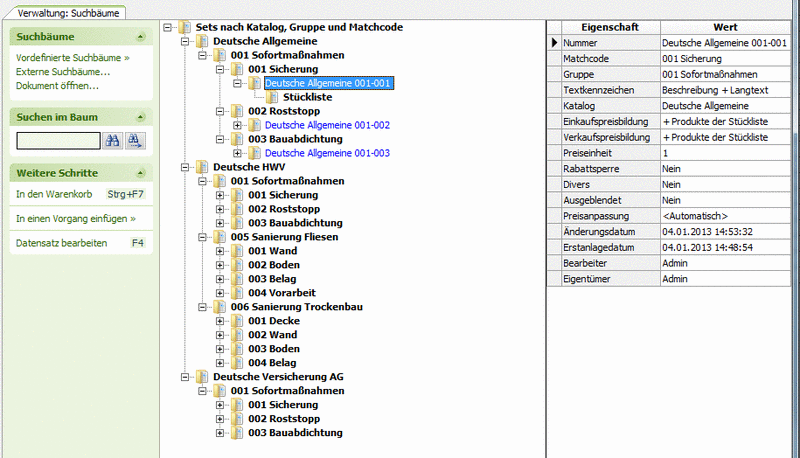Click In einen Vorgang einfügen
The image size is (800, 458).
click(x=76, y=219)
